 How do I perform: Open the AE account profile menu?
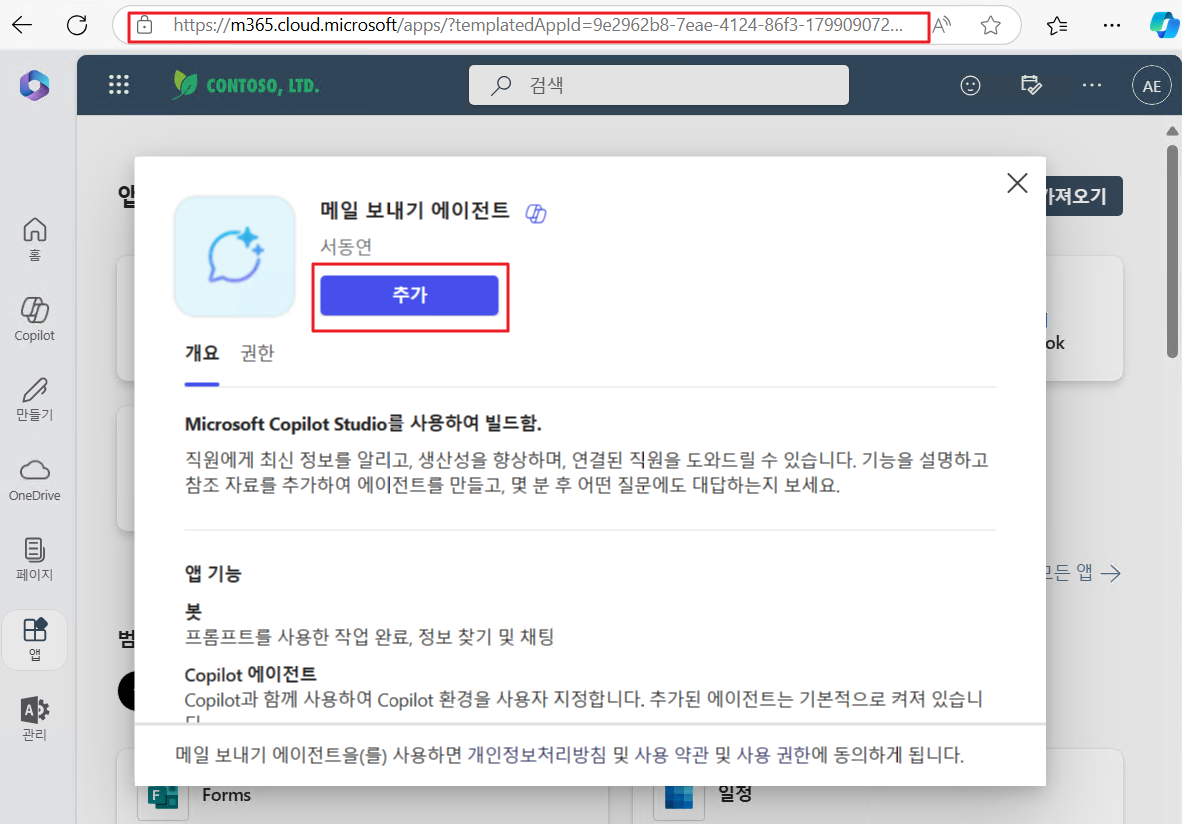1151,86
